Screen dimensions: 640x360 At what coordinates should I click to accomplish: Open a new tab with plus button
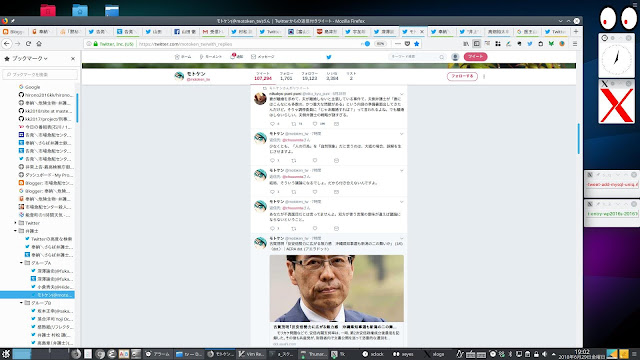pos(576,31)
